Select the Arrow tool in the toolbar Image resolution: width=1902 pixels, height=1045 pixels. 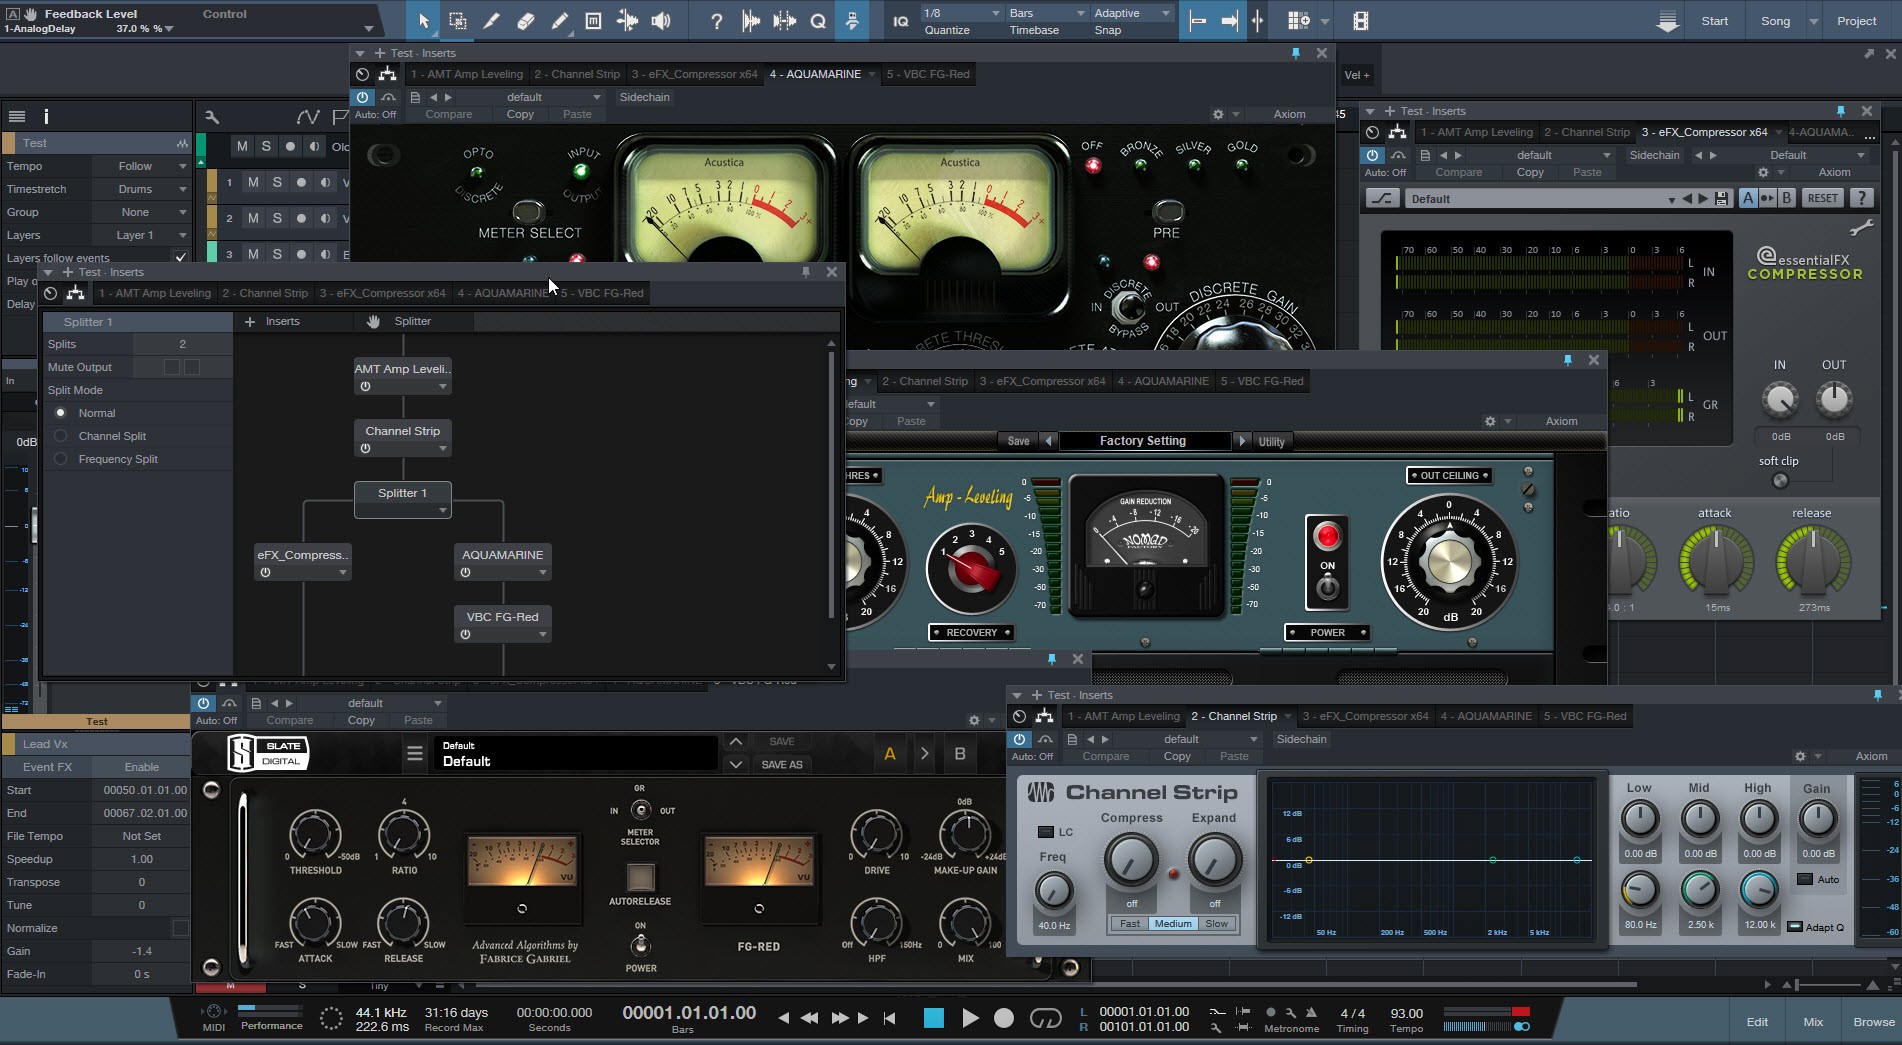(x=423, y=20)
